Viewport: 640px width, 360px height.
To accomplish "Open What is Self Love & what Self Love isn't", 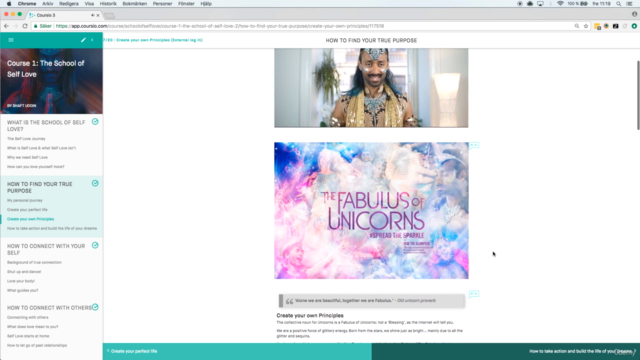I will tap(41, 148).
